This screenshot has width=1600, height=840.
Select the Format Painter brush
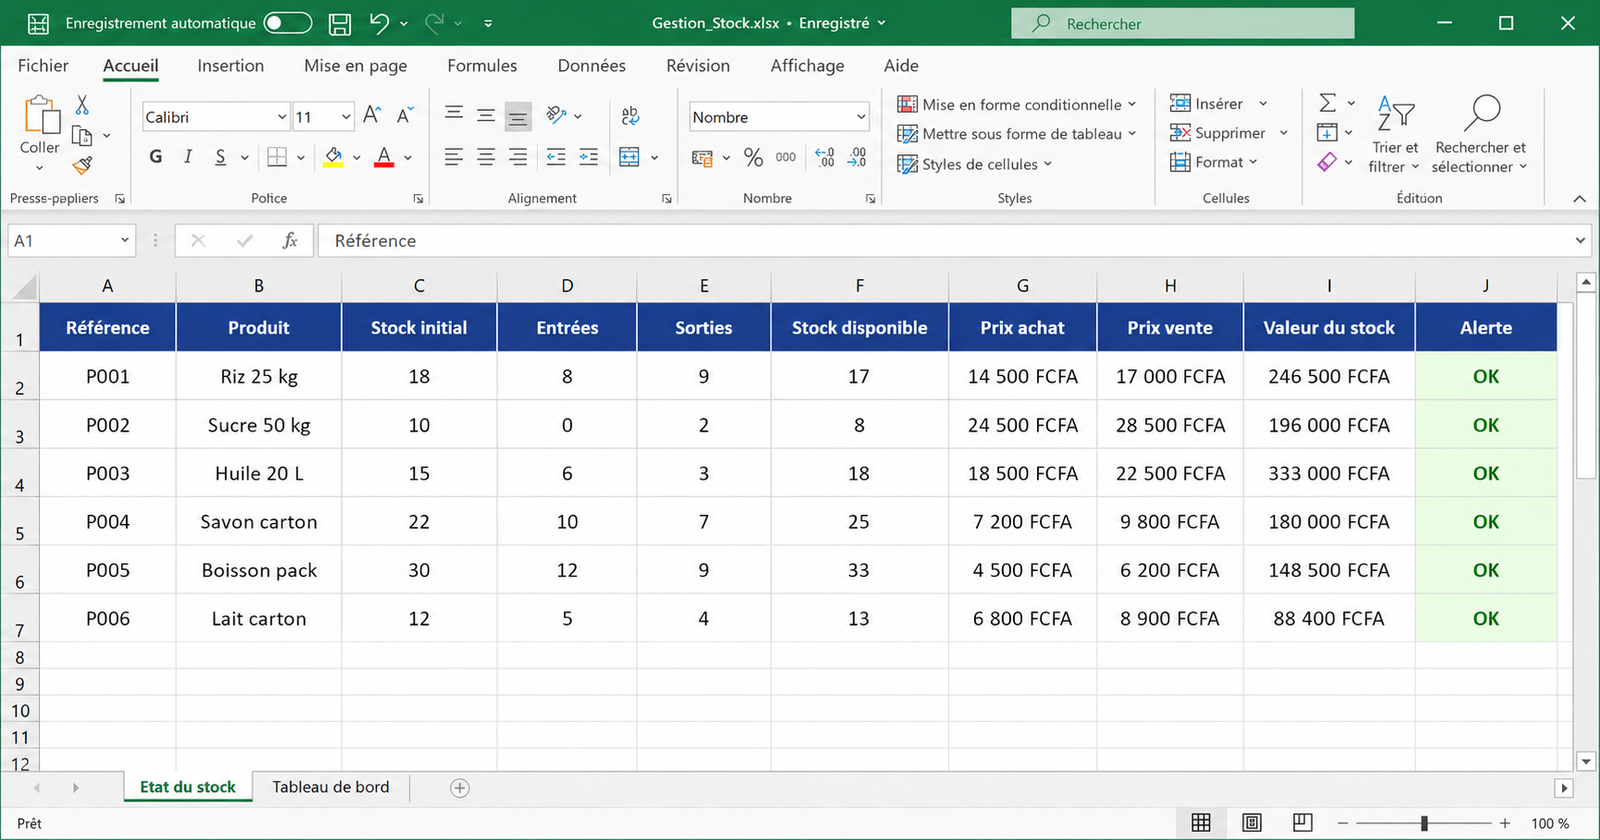click(82, 165)
